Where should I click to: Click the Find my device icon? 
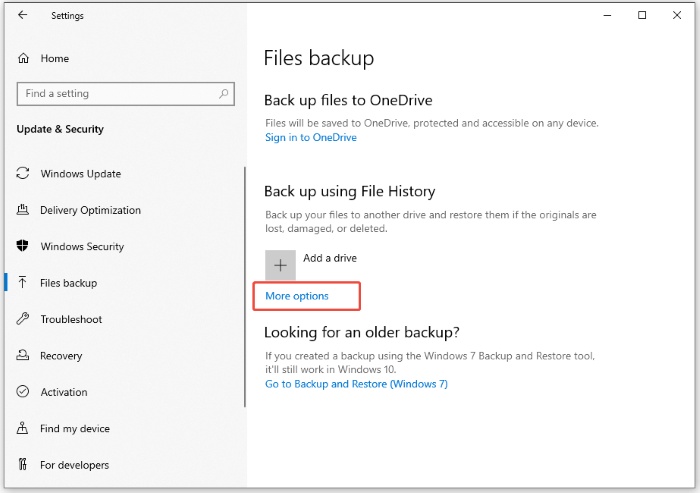(22, 428)
